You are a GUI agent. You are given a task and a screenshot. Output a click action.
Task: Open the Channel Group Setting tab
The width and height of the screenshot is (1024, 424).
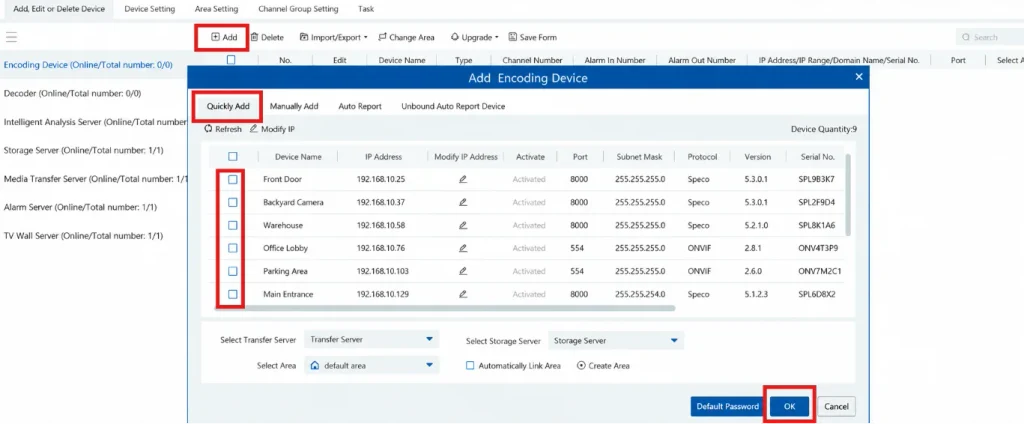tap(298, 10)
